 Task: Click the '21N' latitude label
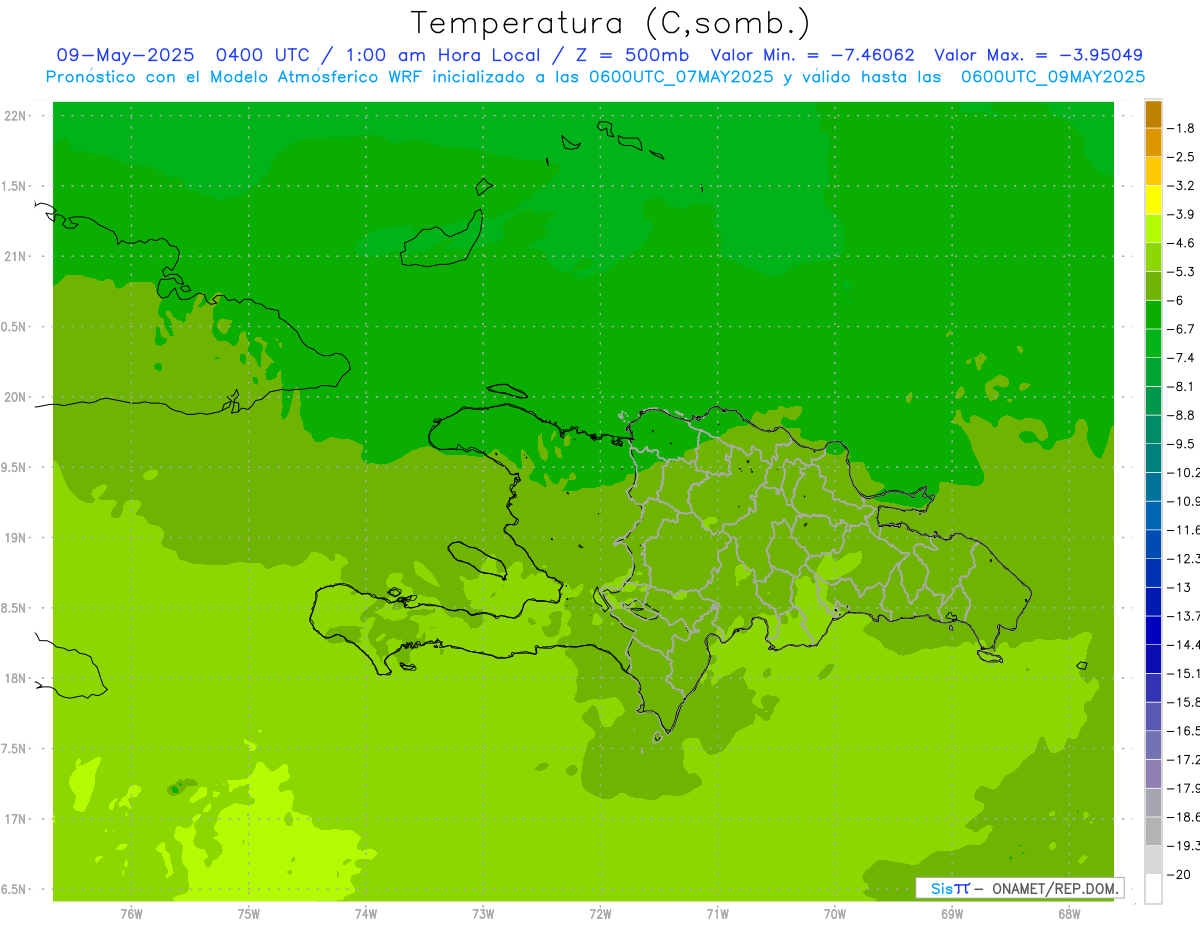(x=17, y=256)
